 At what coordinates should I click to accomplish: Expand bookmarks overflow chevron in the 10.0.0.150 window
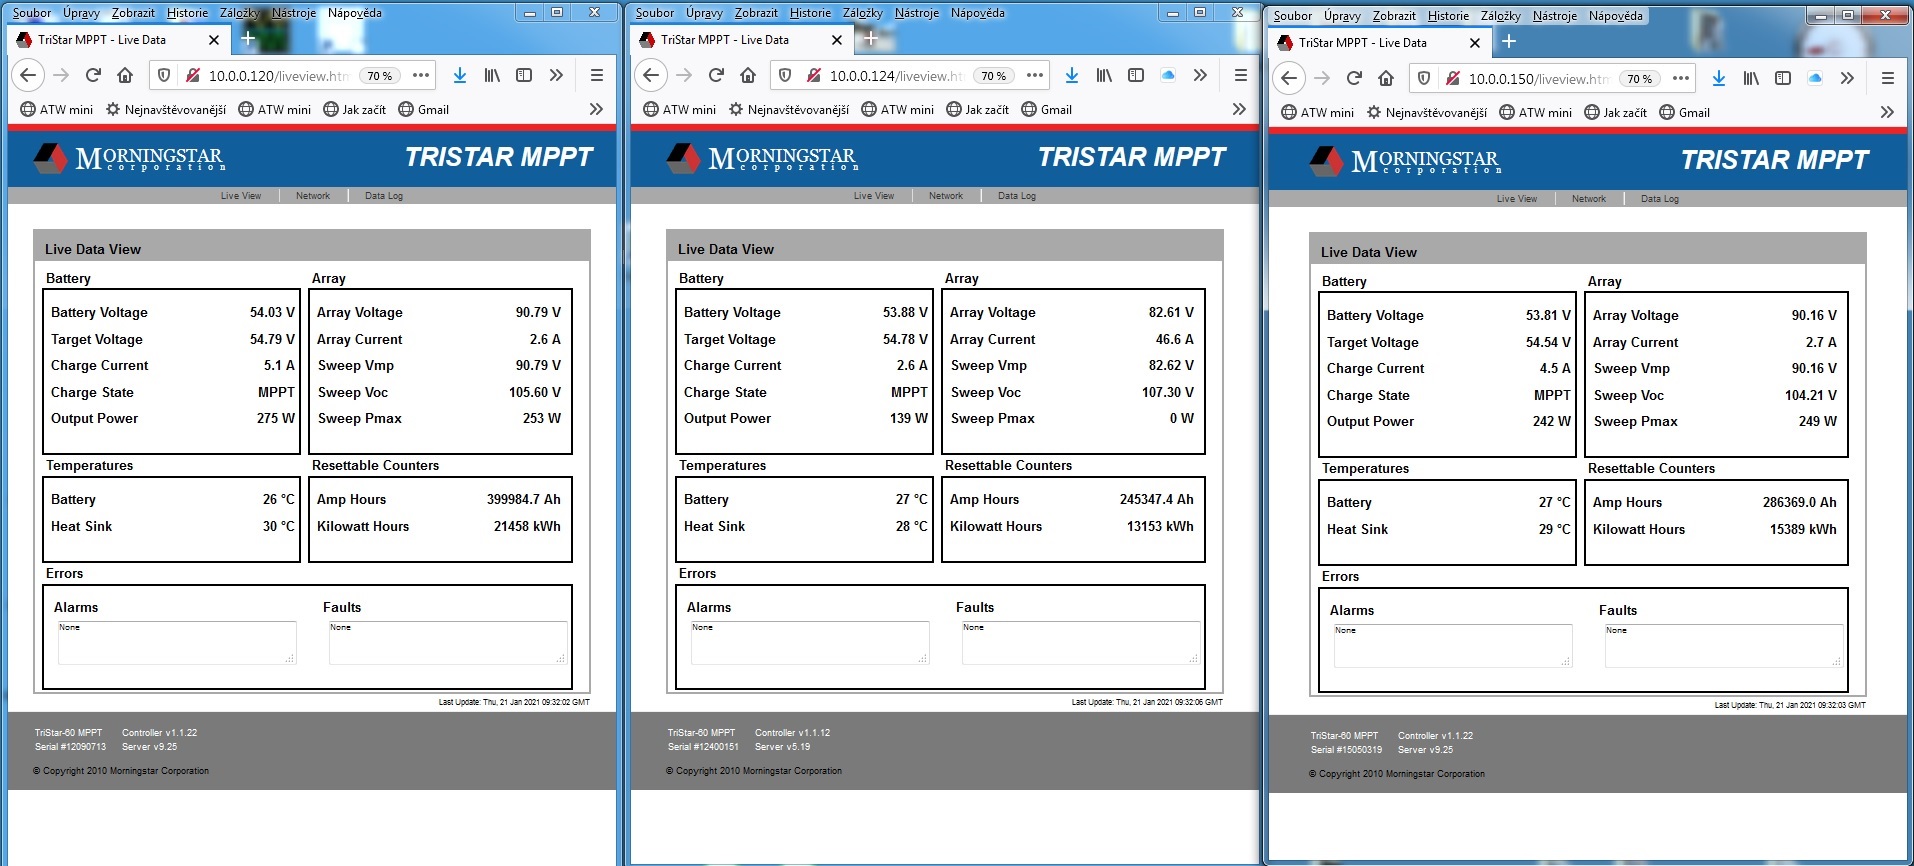pos(1887,112)
